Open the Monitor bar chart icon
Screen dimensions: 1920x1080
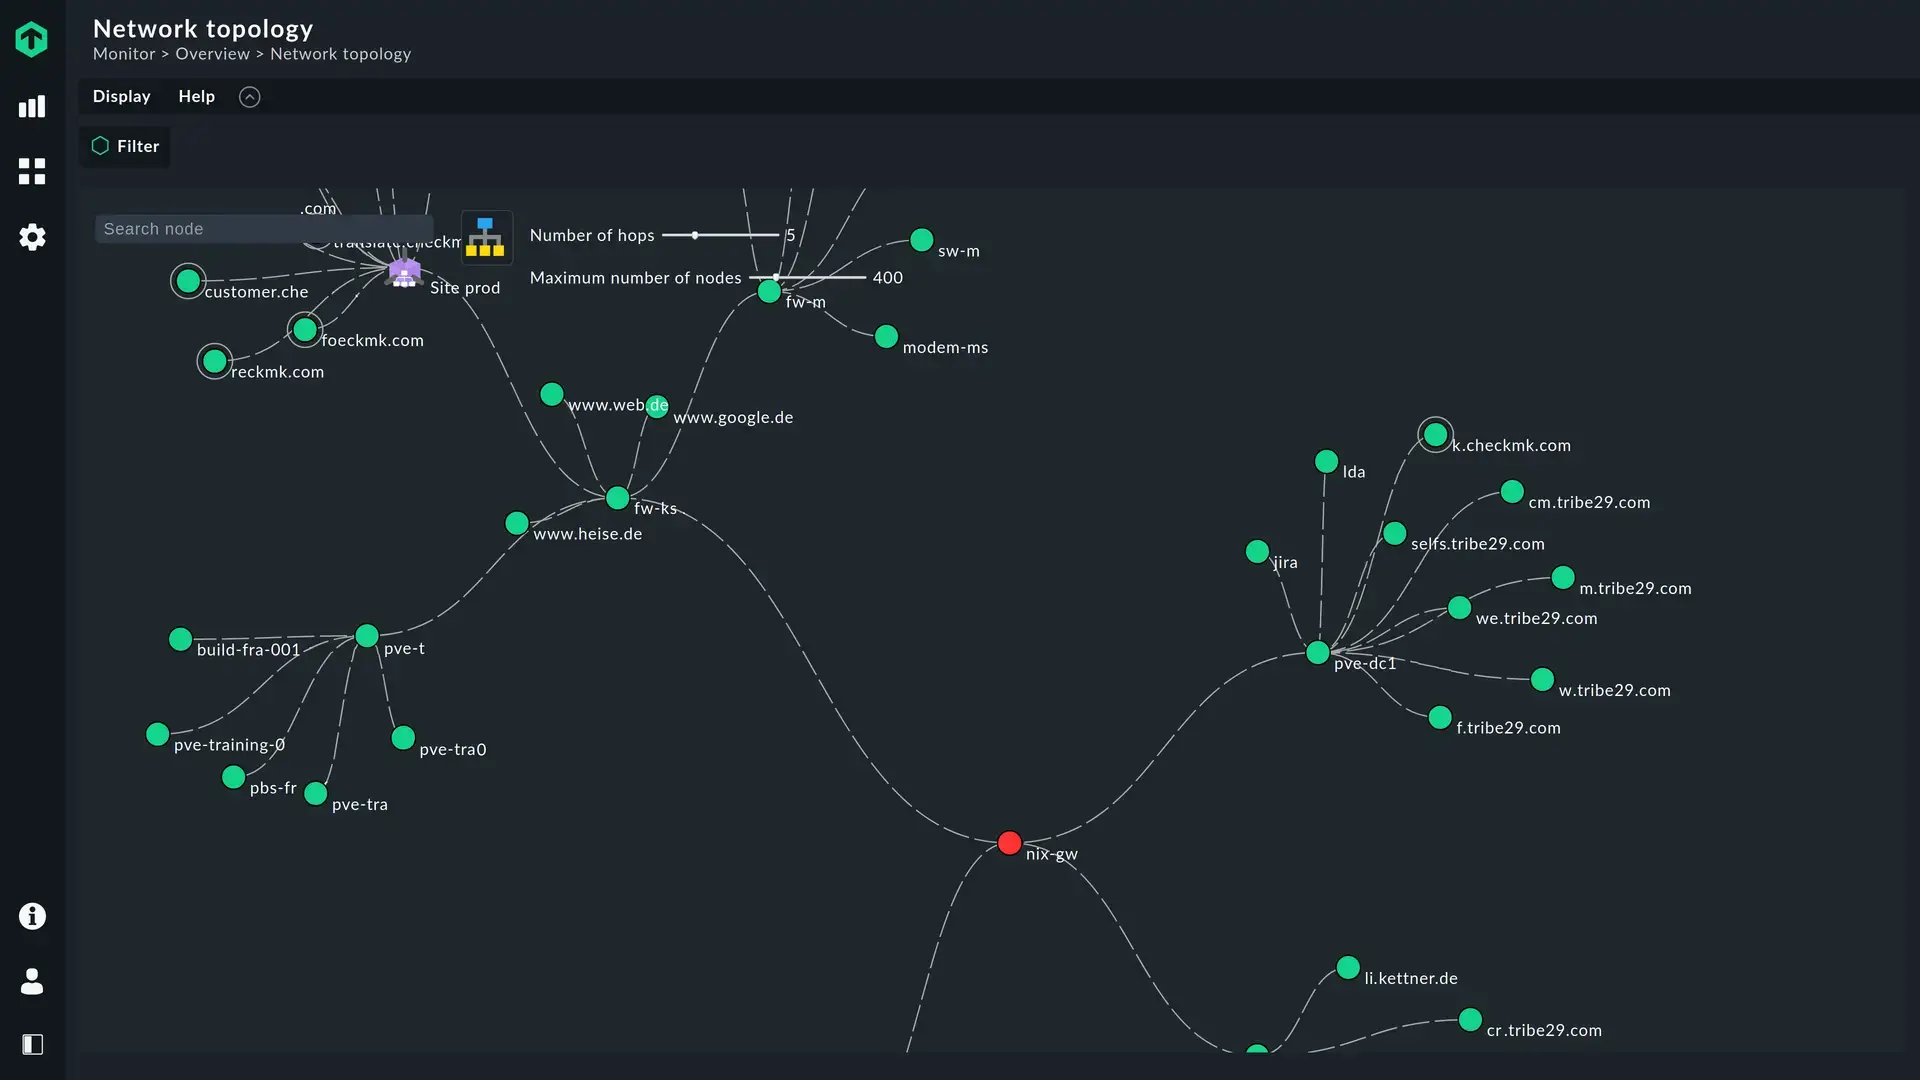tap(32, 107)
